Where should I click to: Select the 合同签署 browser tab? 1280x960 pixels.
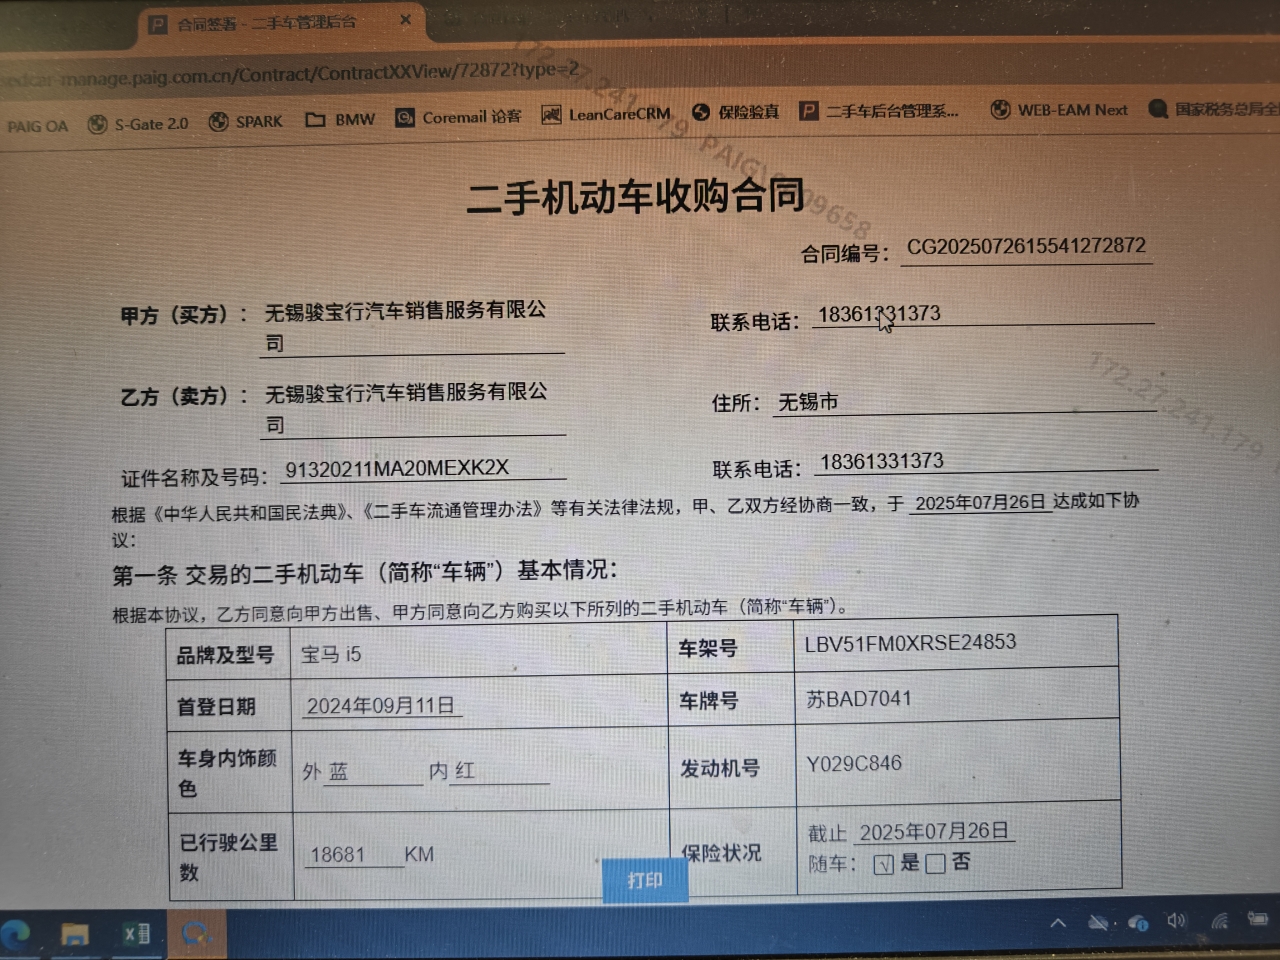(x=265, y=23)
